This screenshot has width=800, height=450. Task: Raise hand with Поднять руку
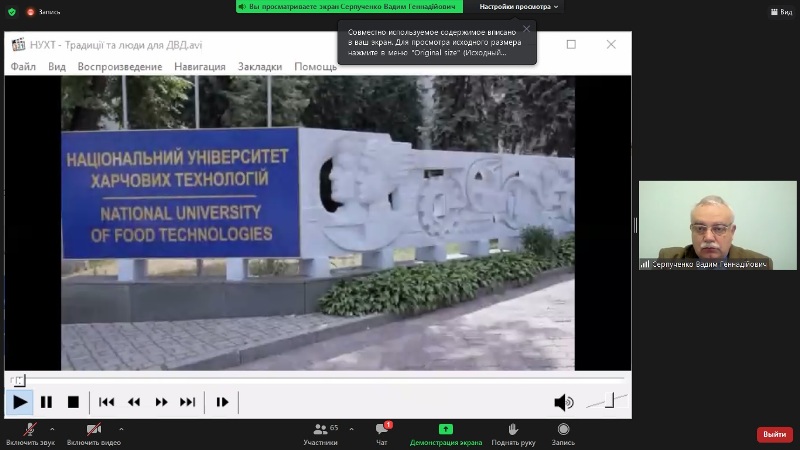(513, 435)
